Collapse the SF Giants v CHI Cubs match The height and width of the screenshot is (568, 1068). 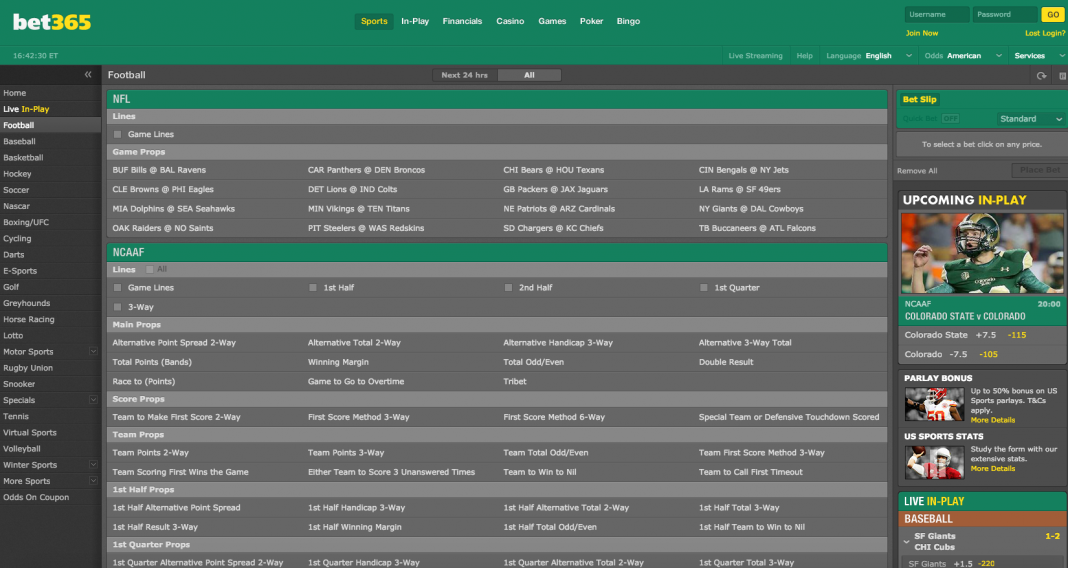[x=906, y=542]
